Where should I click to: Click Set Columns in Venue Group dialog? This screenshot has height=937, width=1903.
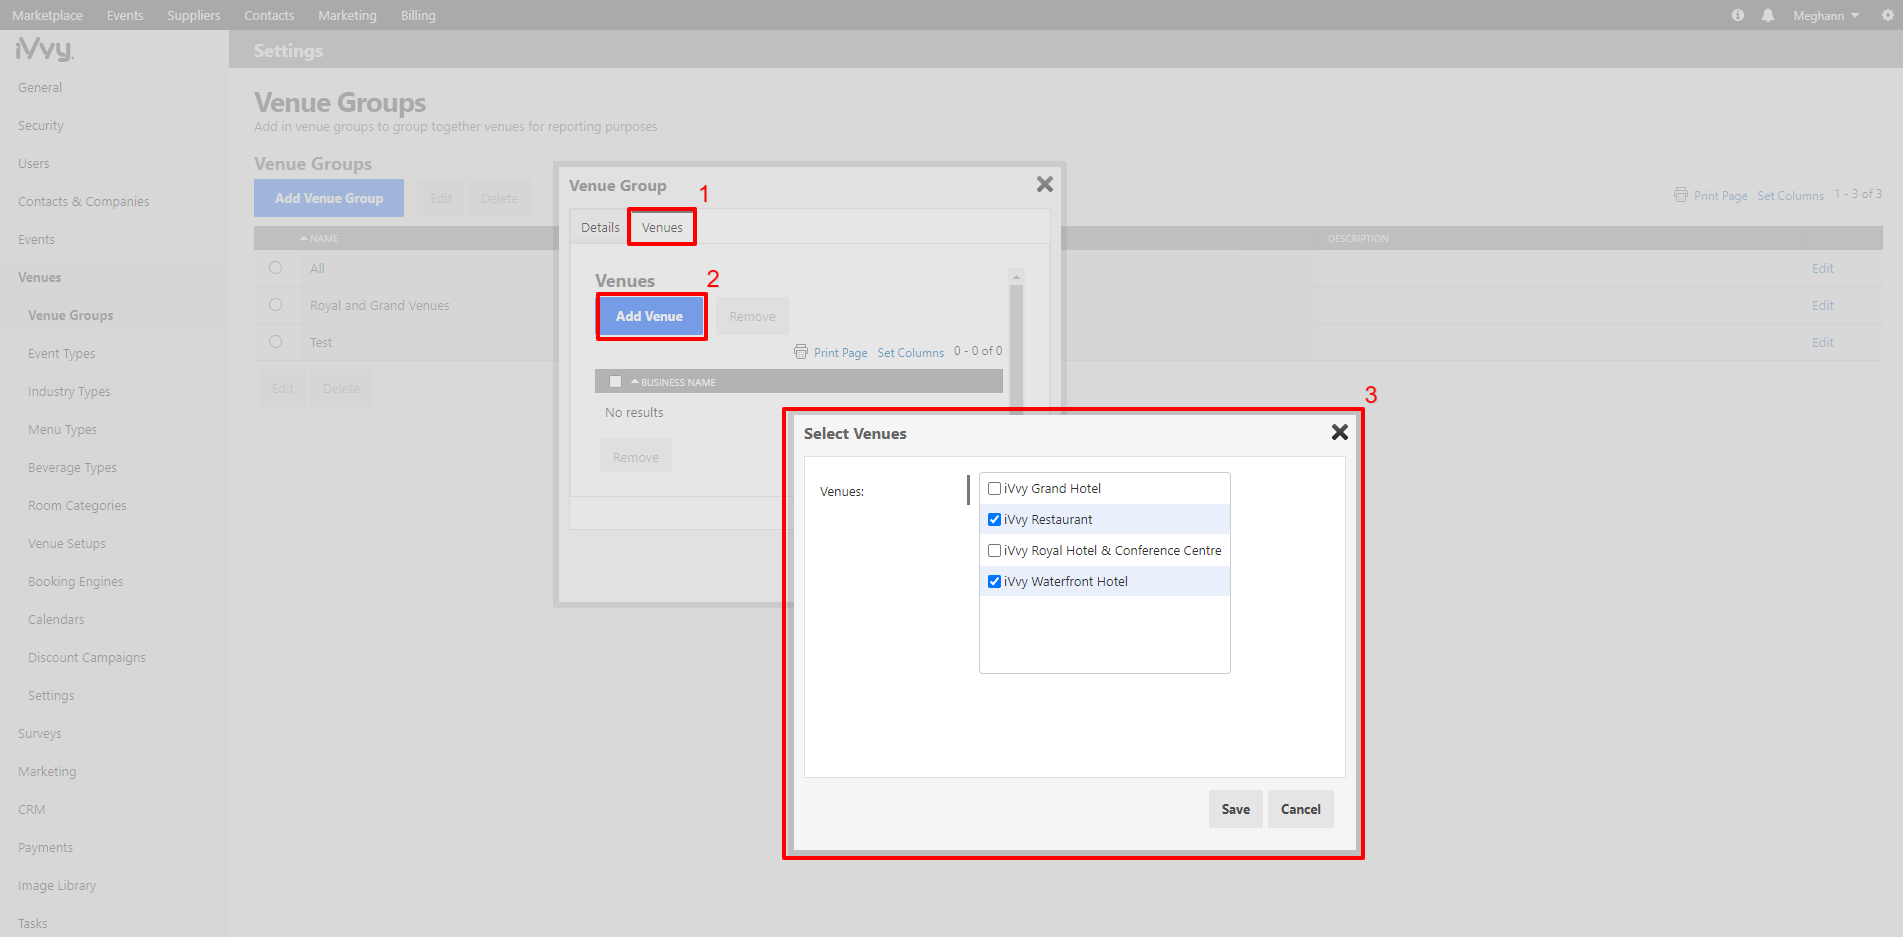tap(910, 352)
